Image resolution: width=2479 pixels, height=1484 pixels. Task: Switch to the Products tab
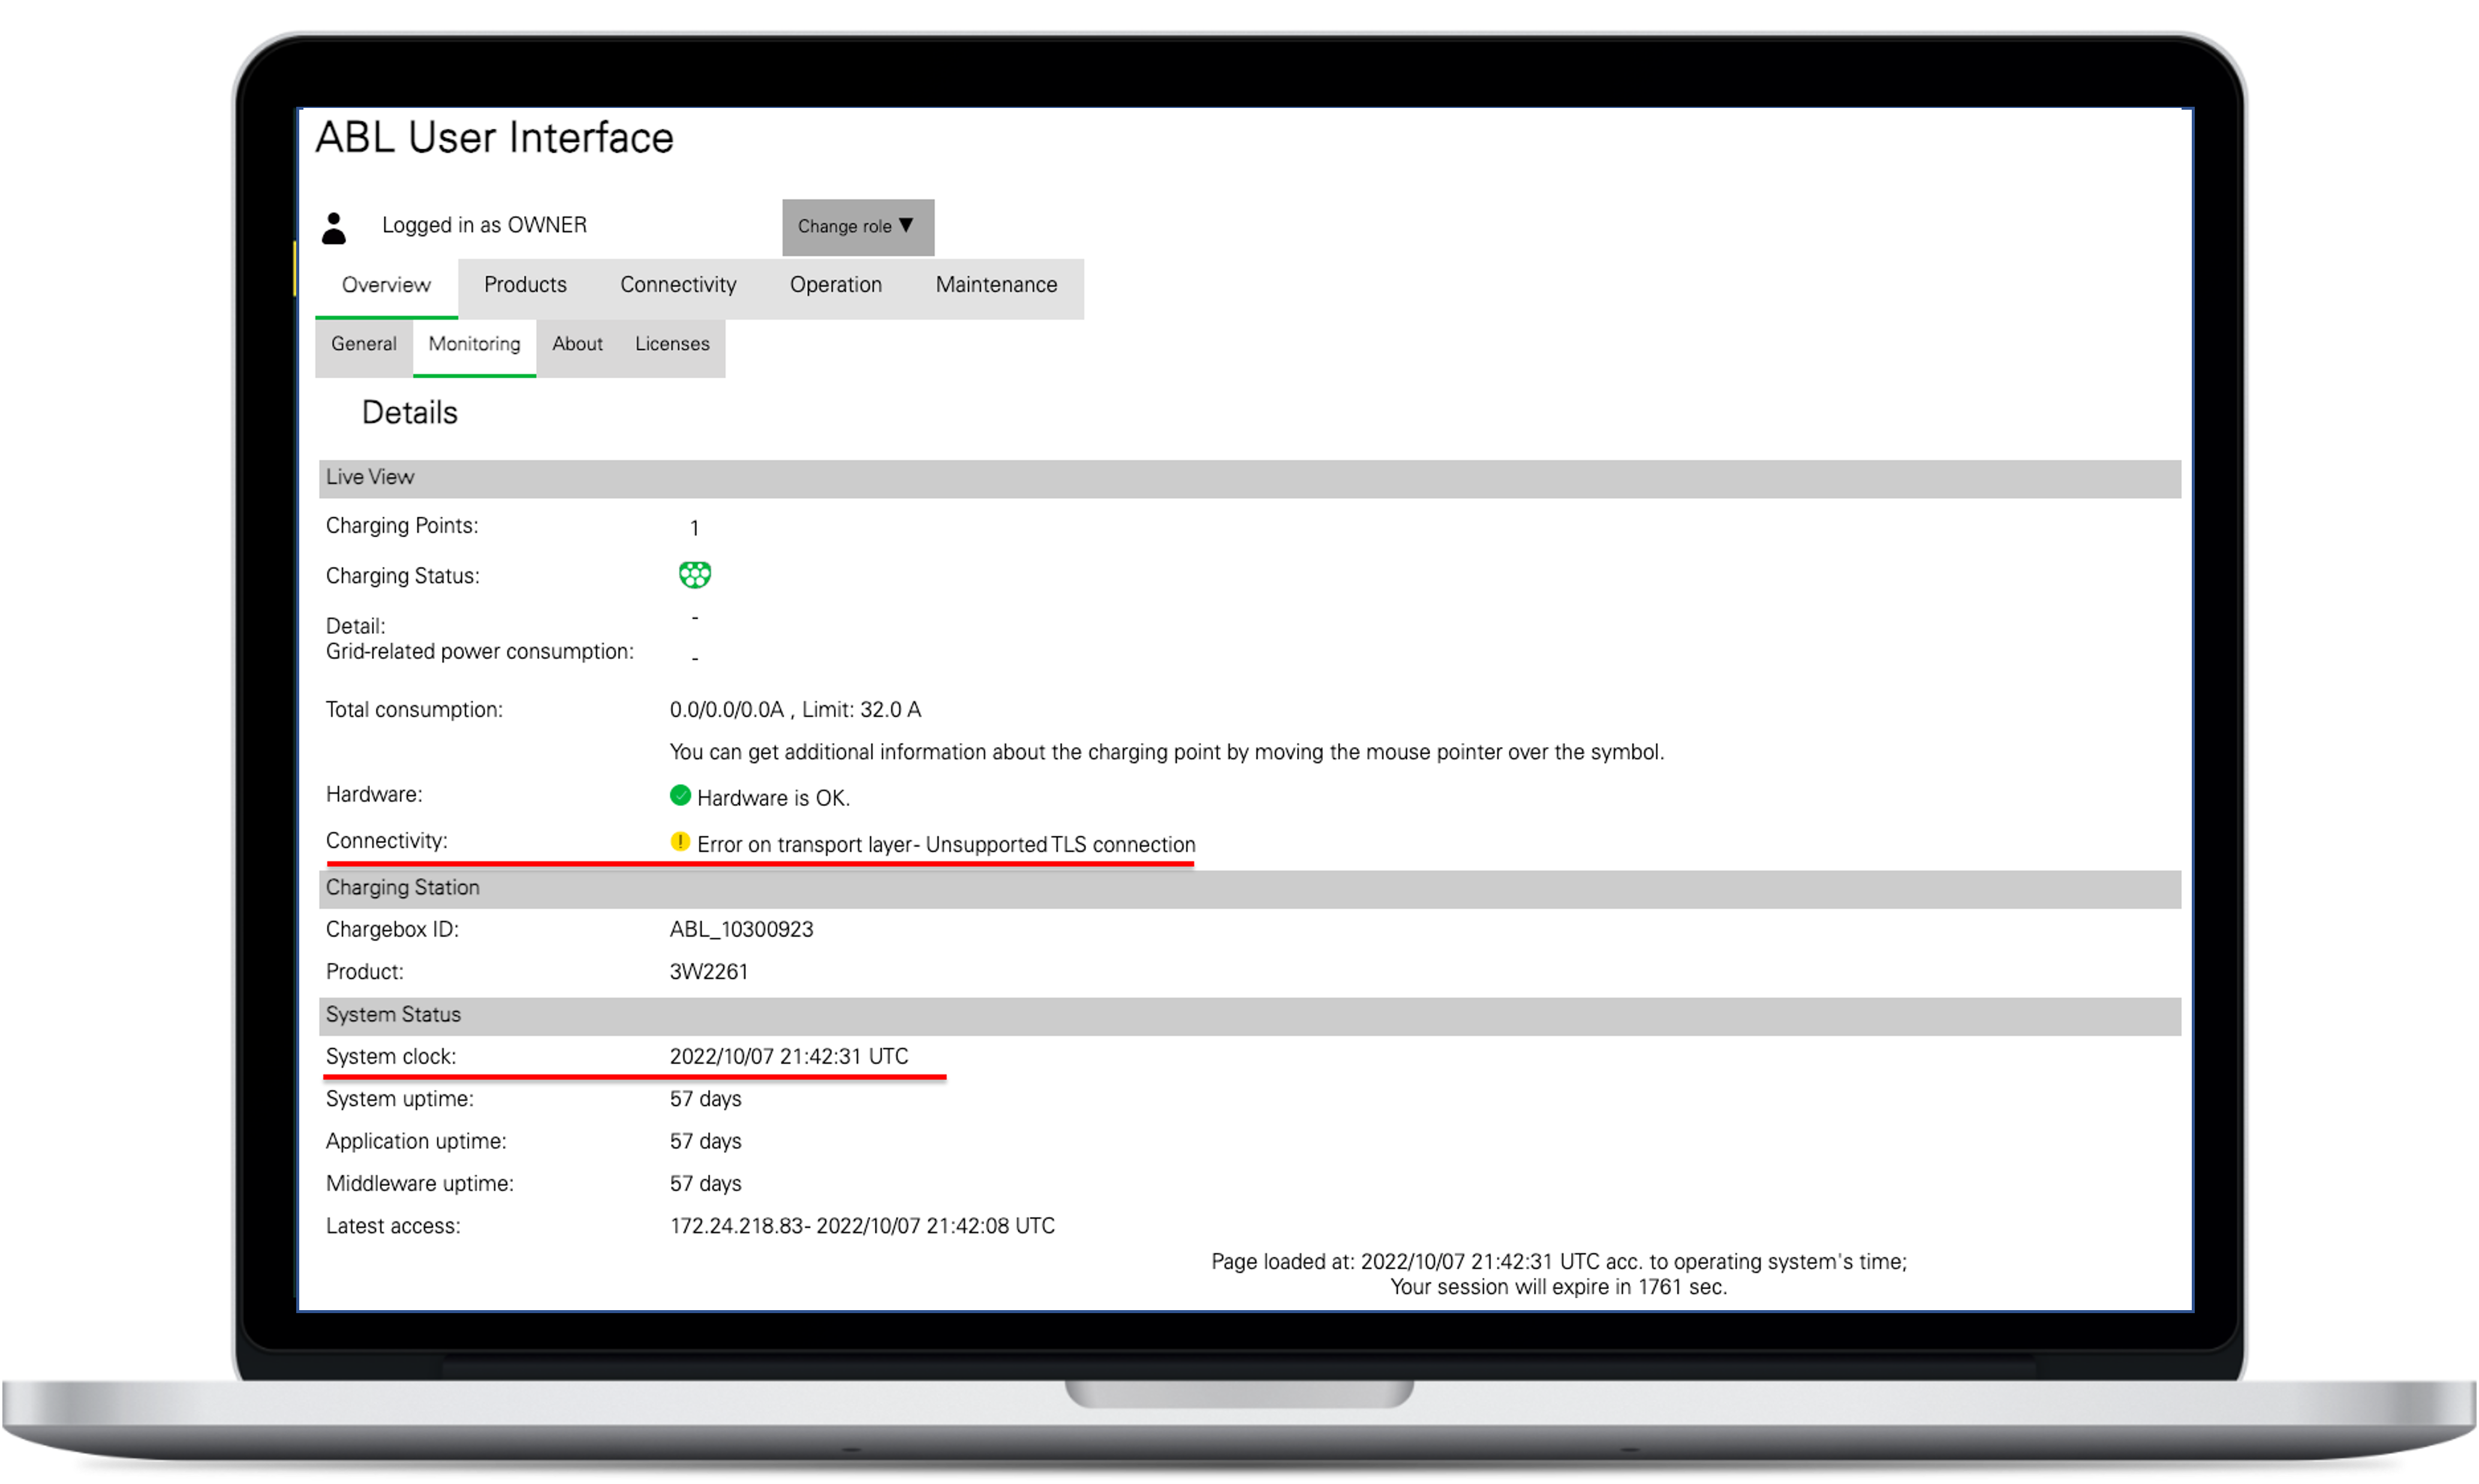(x=525, y=285)
